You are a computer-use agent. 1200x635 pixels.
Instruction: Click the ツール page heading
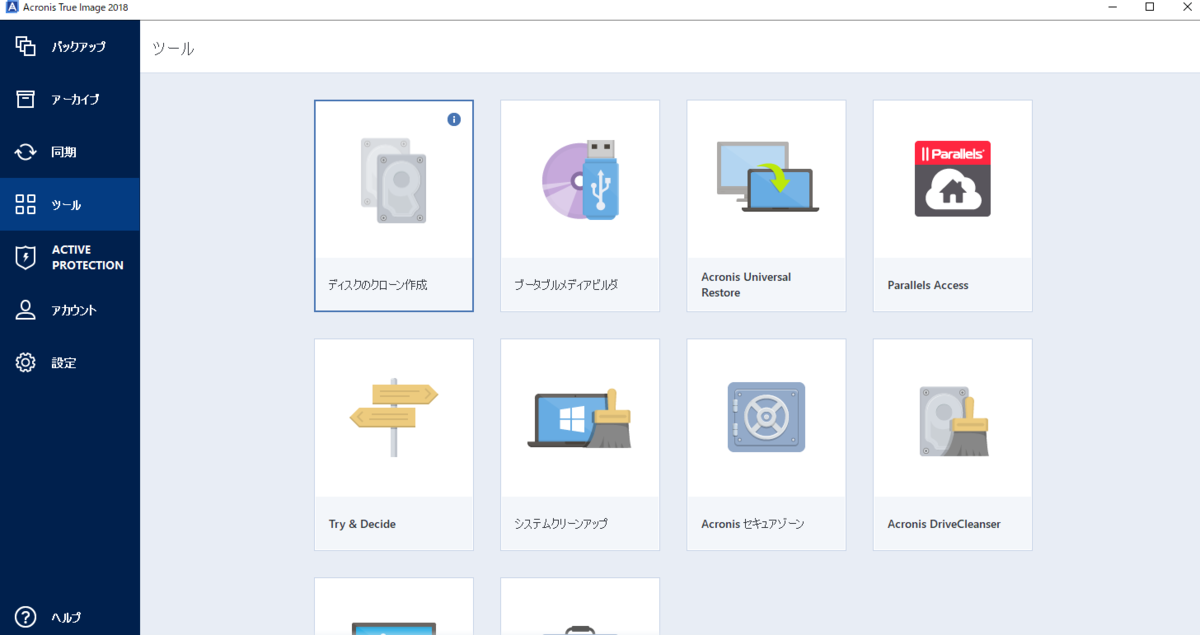[173, 48]
